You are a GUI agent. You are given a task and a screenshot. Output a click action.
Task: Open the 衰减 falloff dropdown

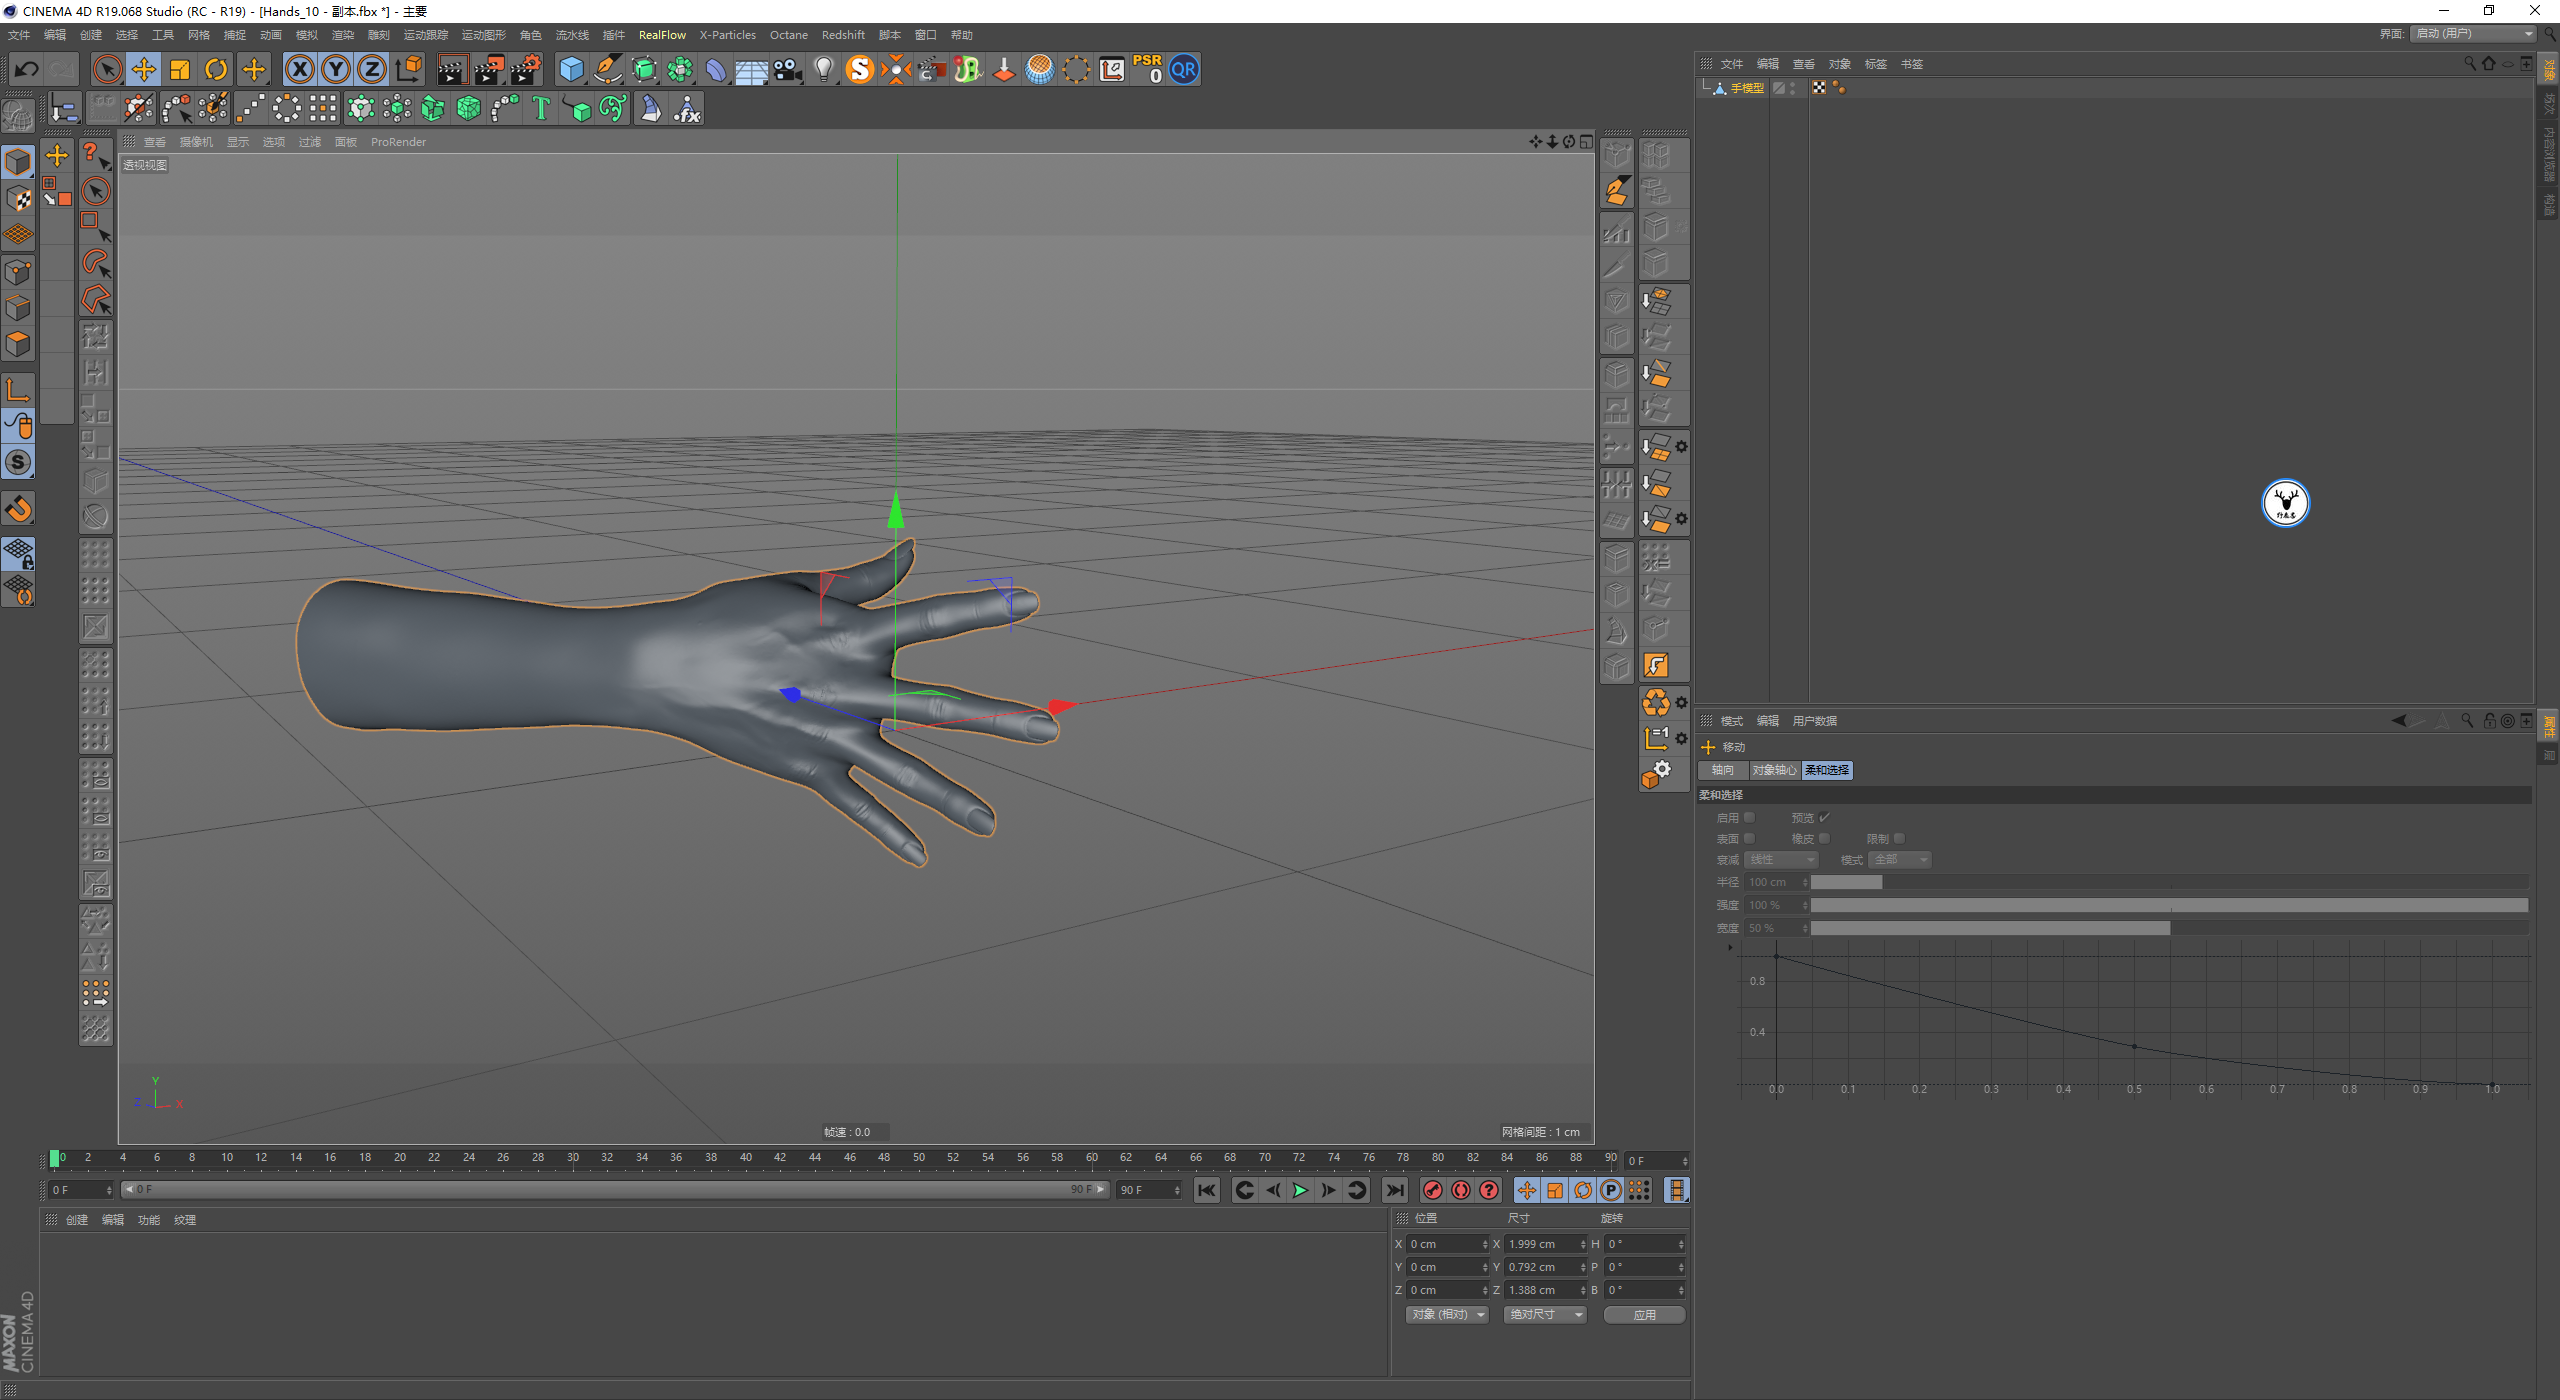click(x=1781, y=860)
